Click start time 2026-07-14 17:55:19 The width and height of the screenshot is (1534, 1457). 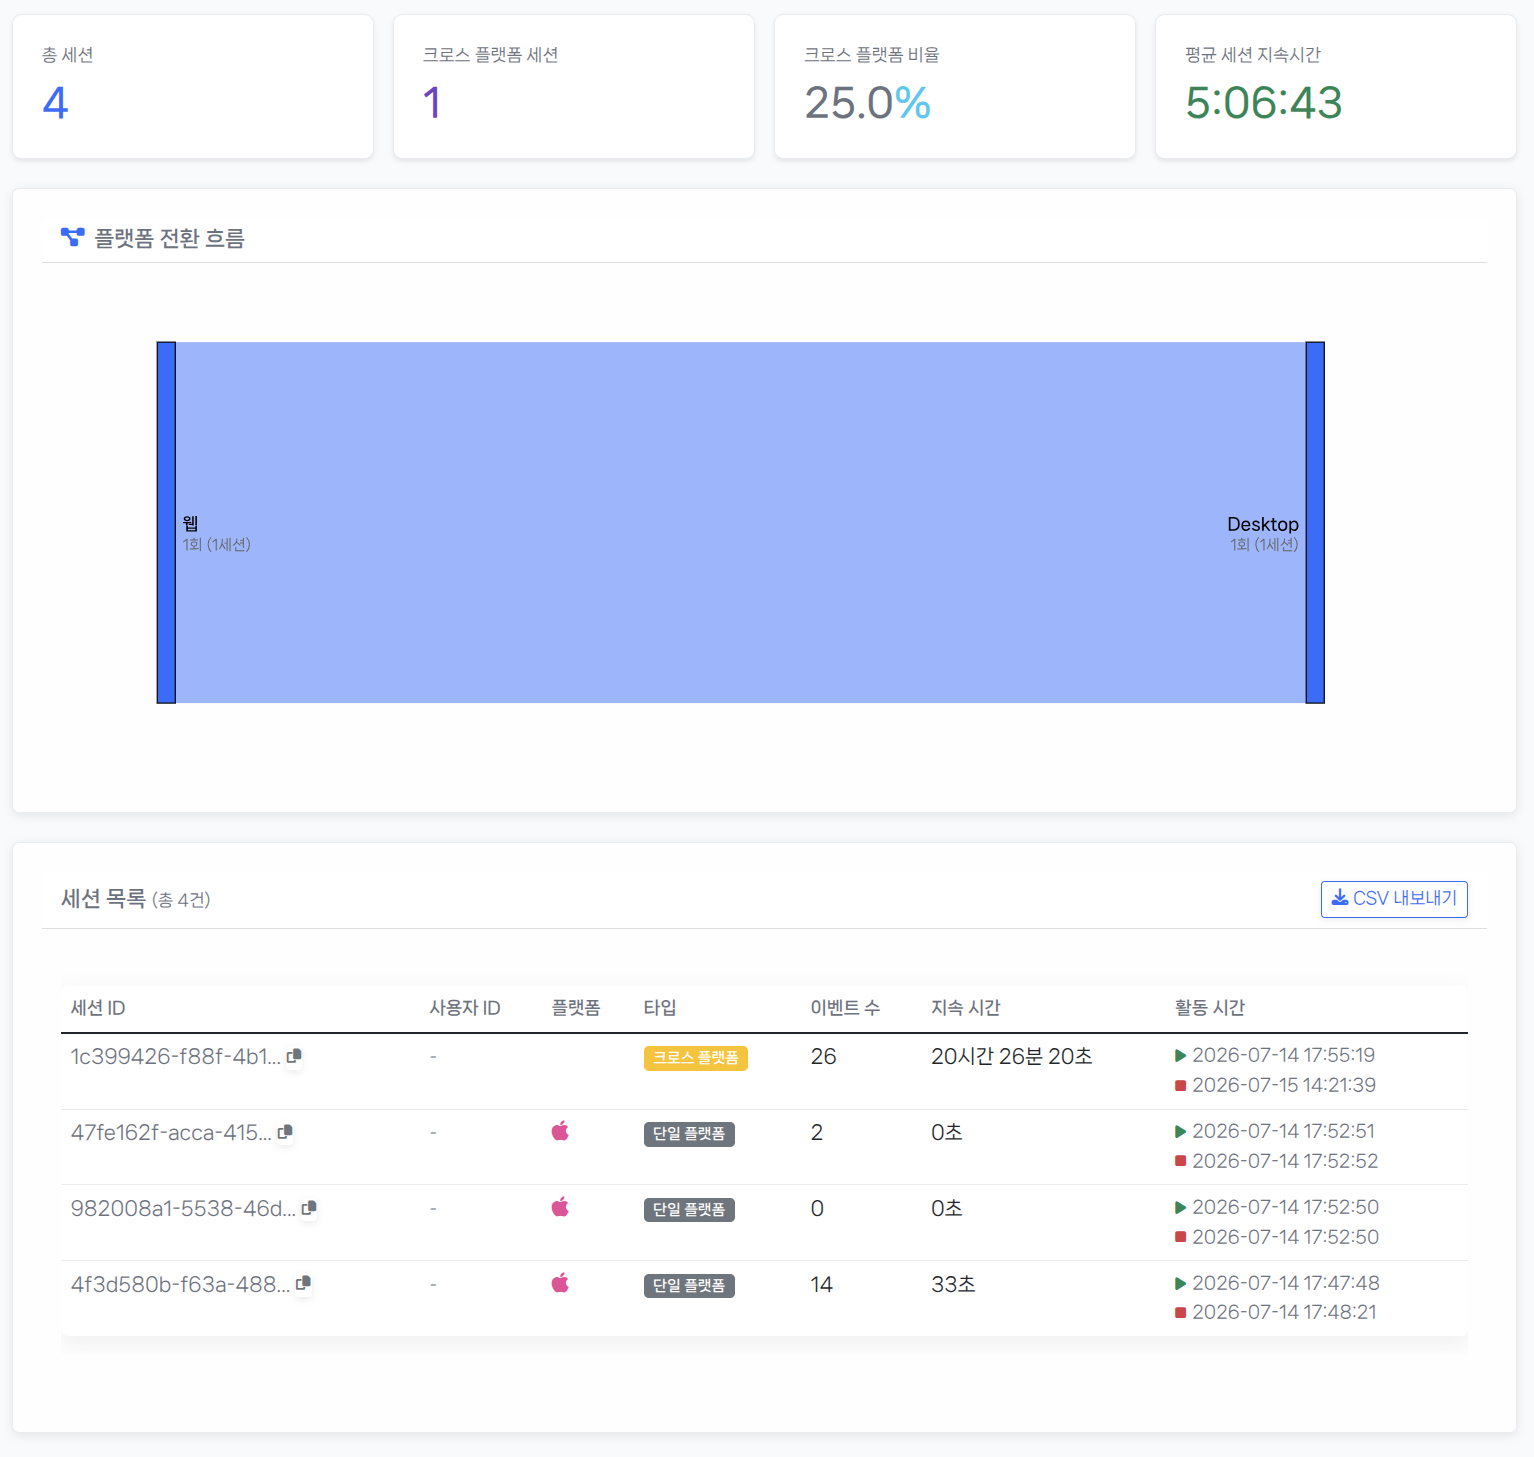coord(1283,1055)
